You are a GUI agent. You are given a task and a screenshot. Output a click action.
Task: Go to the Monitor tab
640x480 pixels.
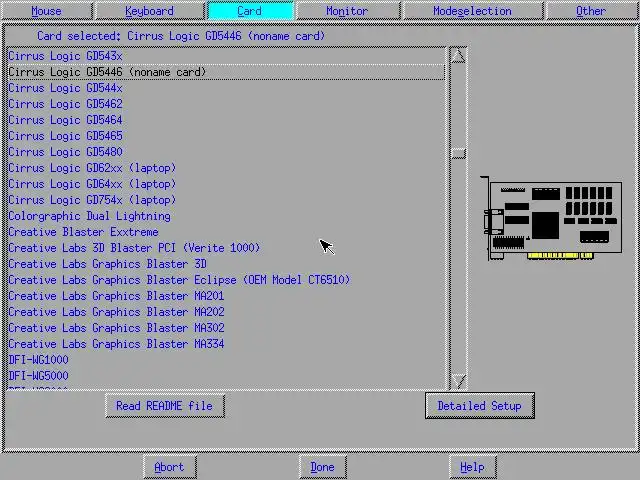(x=347, y=11)
